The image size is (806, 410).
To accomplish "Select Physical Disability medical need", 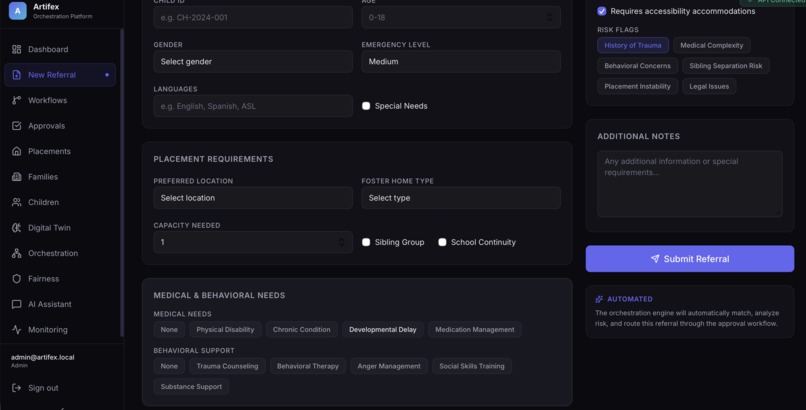I will tap(225, 330).
